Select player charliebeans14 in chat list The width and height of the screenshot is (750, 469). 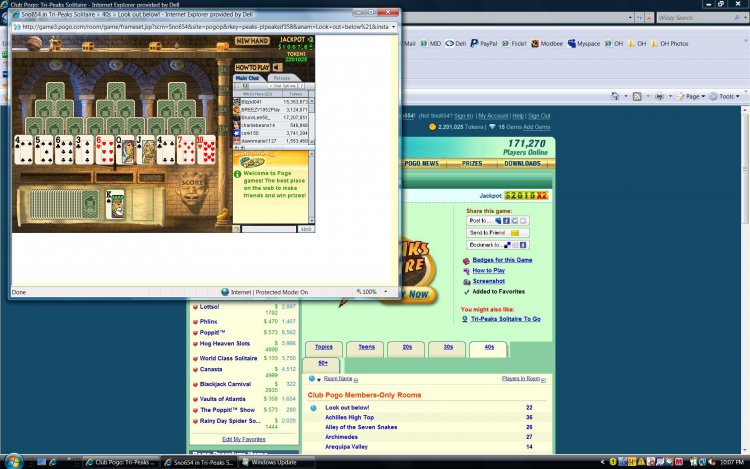[271, 125]
